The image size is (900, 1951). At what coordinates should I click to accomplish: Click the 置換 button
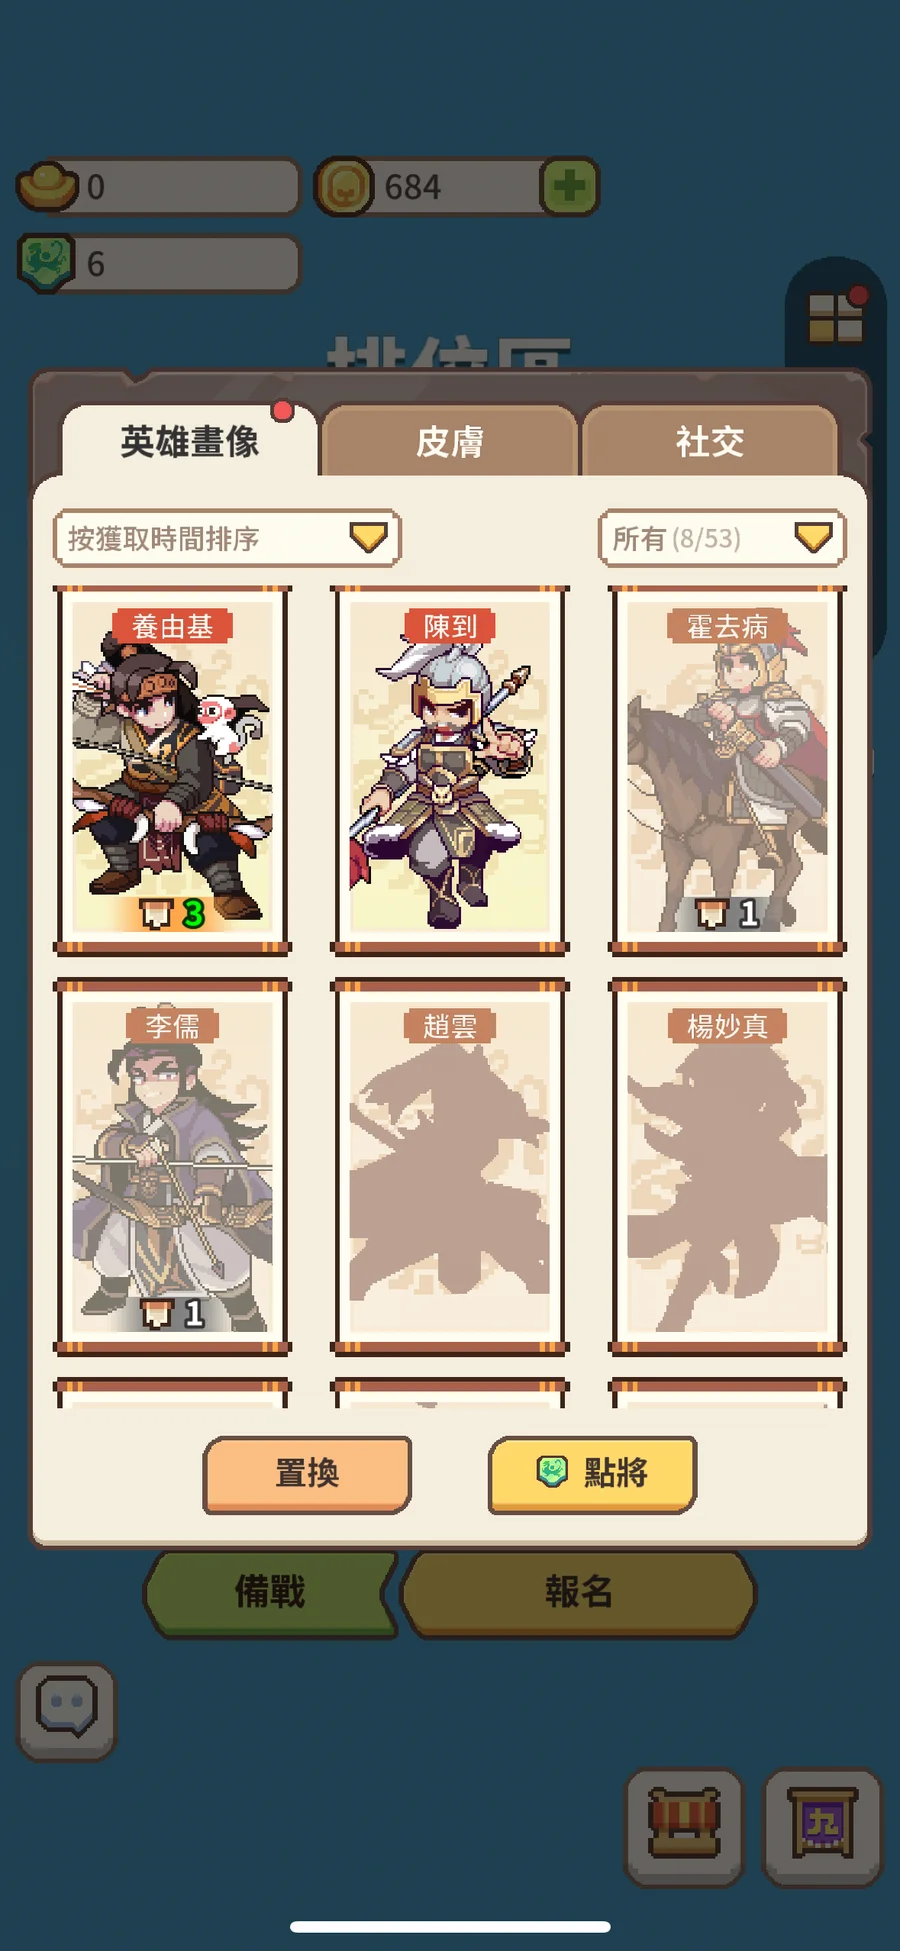pyautogui.click(x=307, y=1474)
